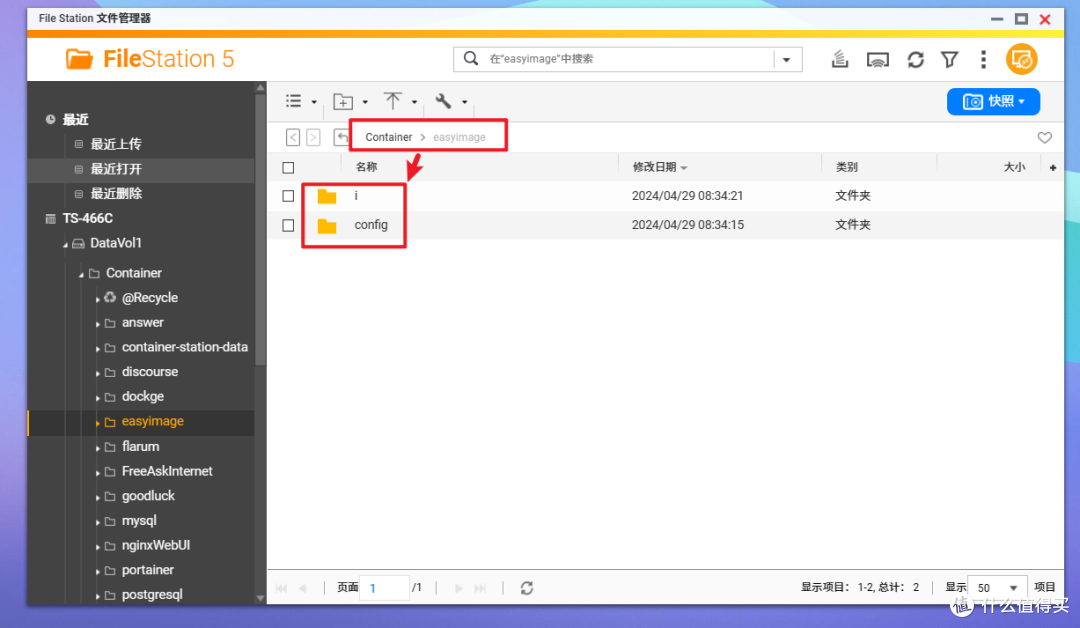
Task: Check the checkbox for the config folder
Action: (x=288, y=224)
